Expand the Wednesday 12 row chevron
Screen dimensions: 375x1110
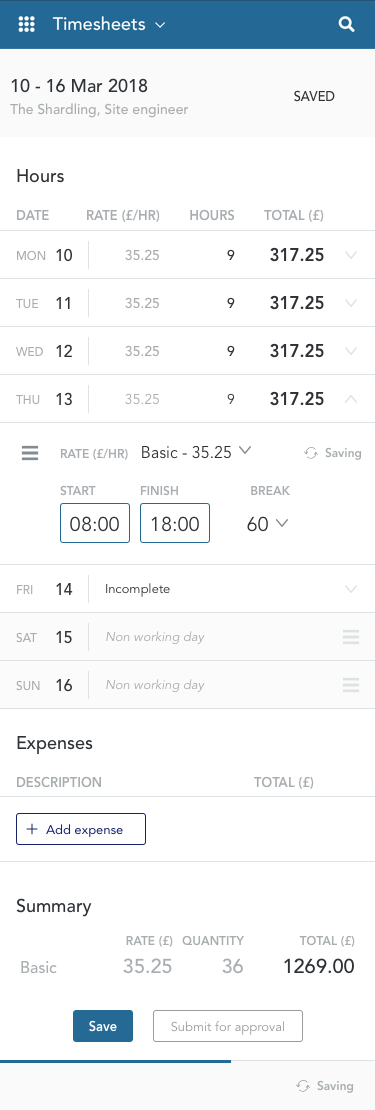point(350,351)
